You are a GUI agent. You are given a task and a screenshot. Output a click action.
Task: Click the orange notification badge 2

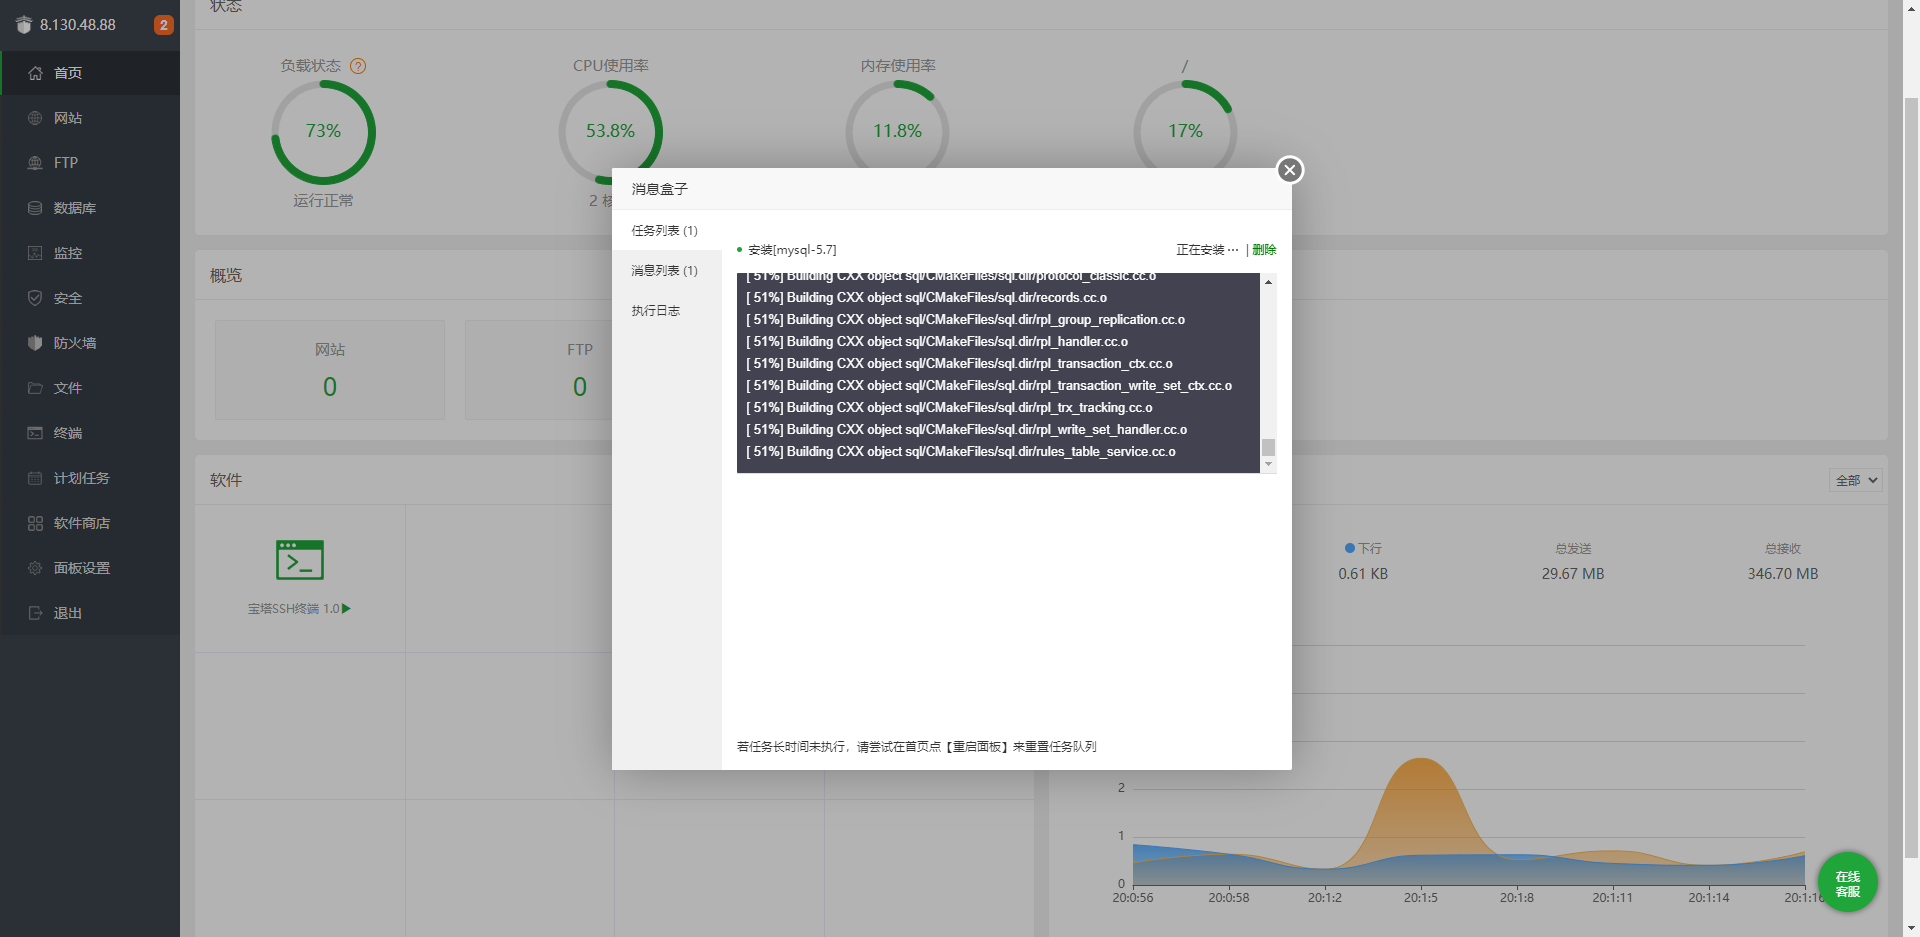(164, 25)
